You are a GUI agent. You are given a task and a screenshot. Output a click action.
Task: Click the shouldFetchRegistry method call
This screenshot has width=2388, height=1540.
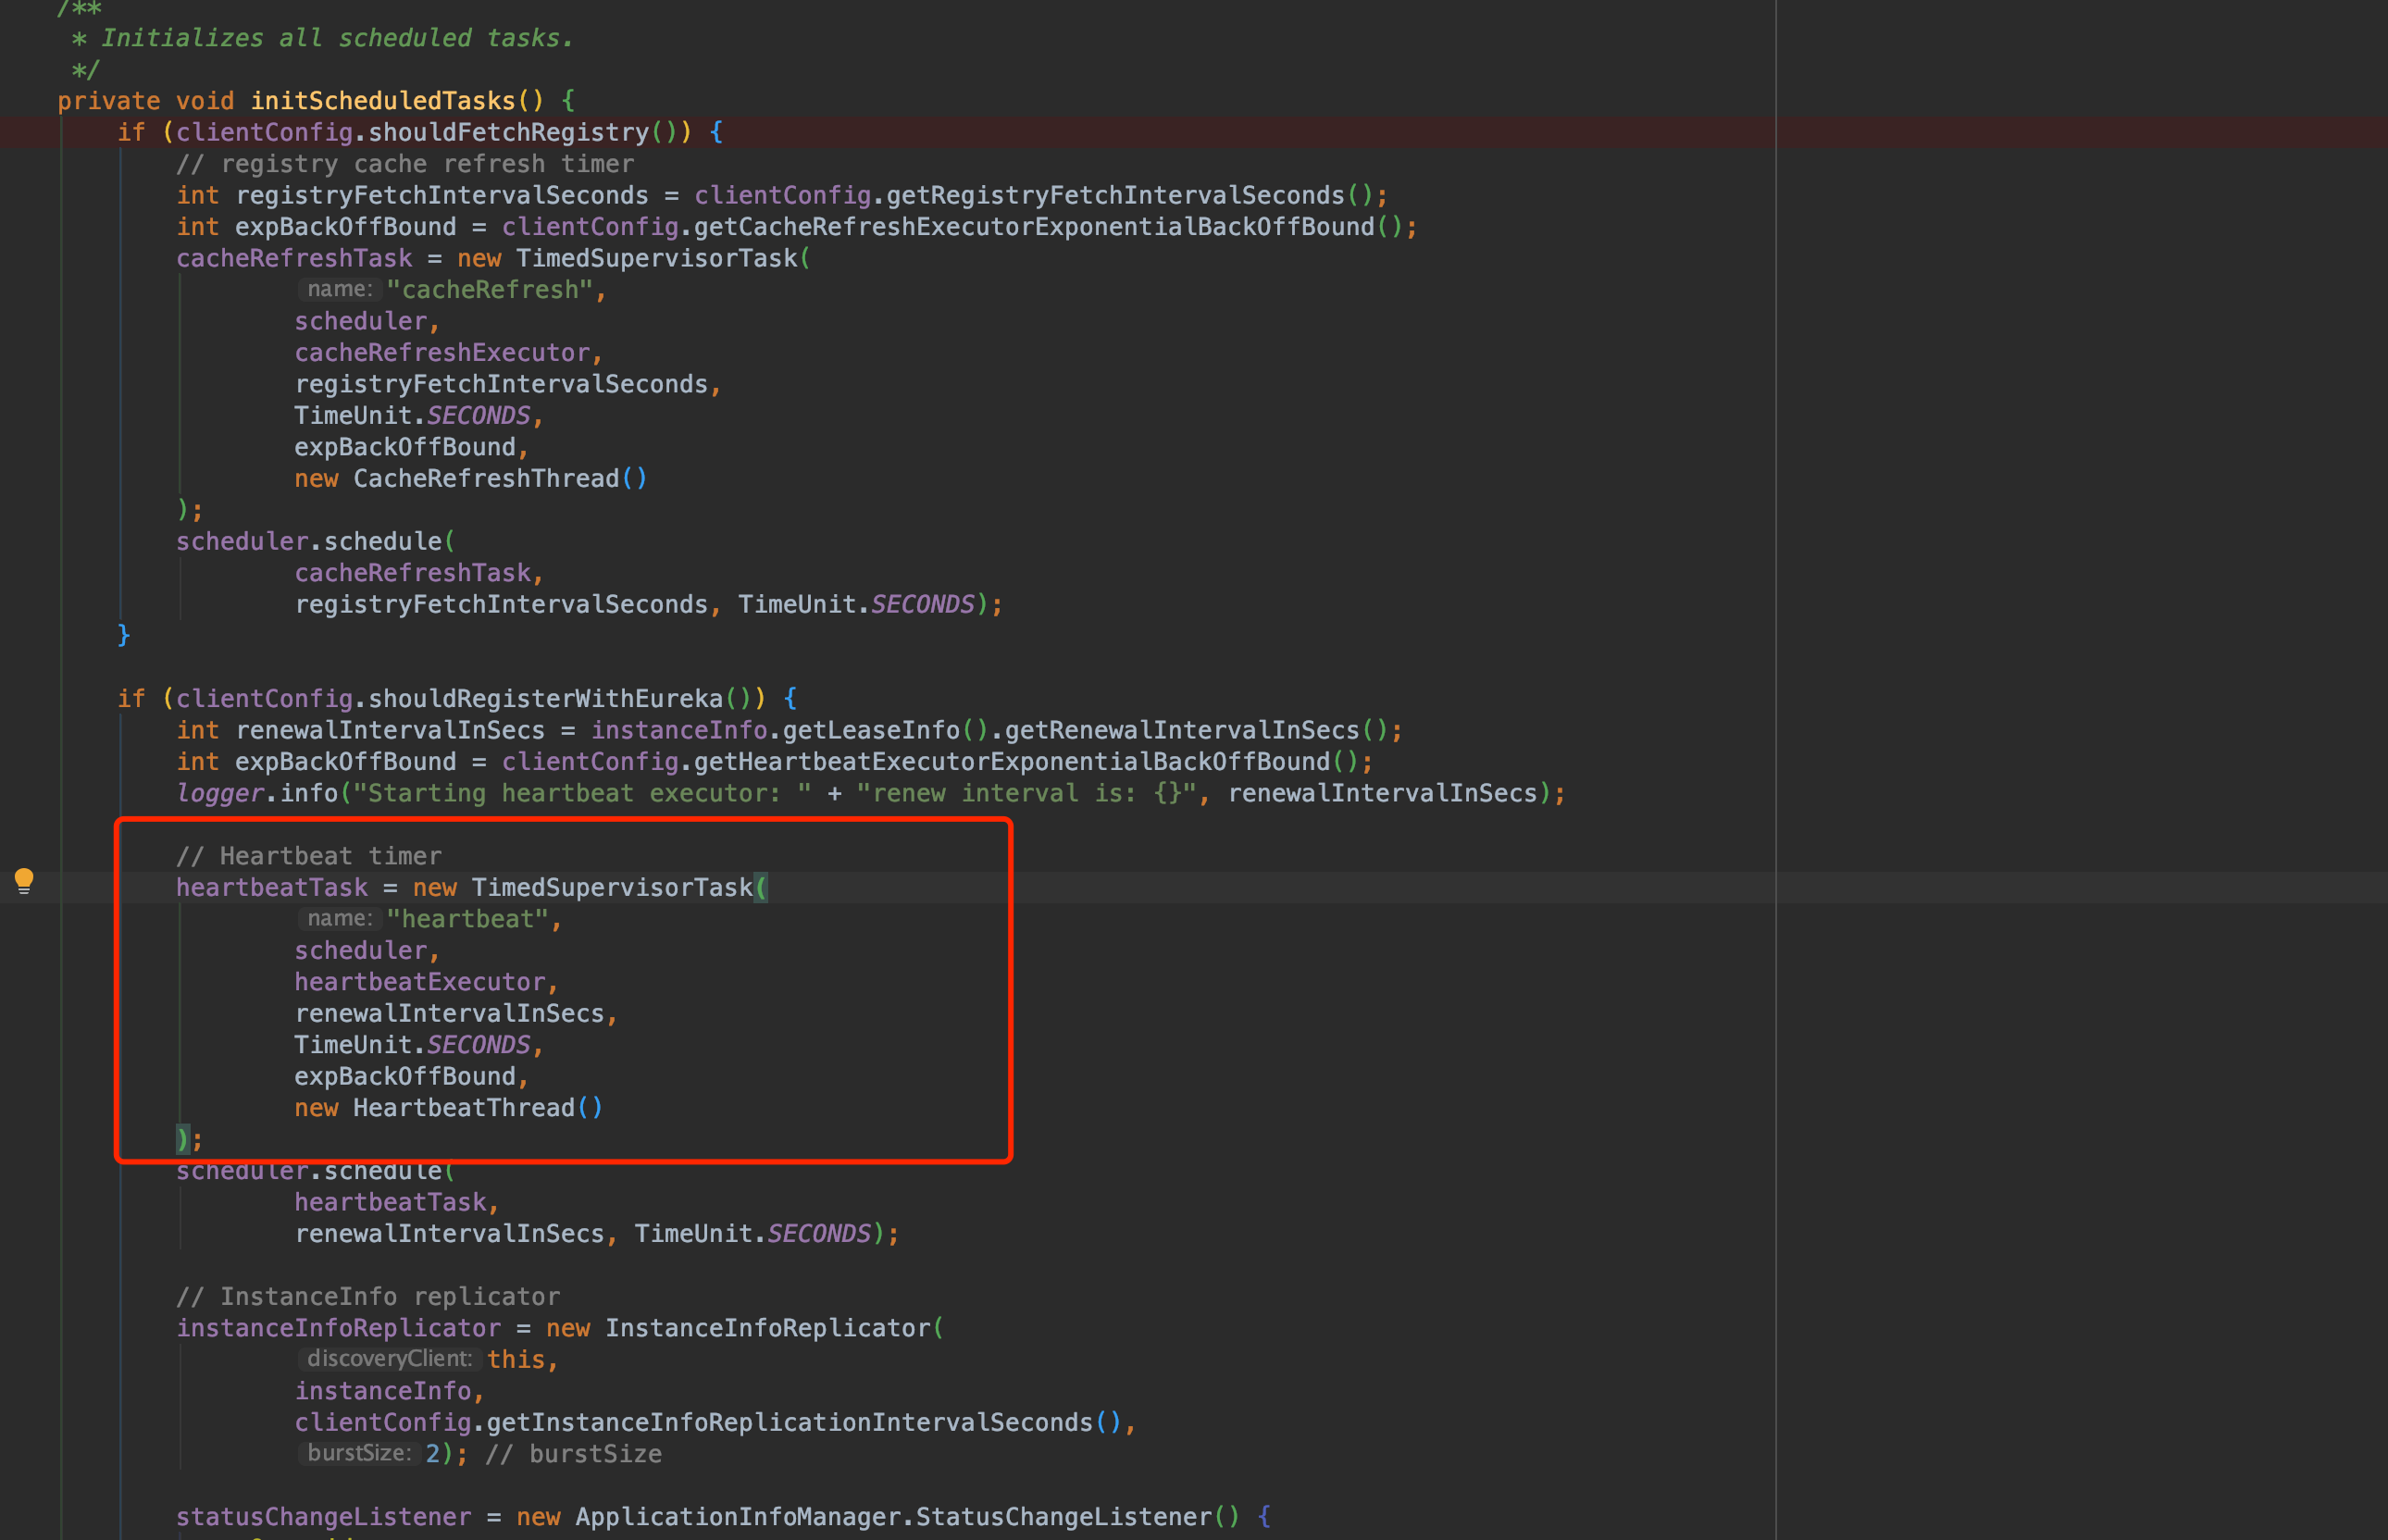[508, 132]
